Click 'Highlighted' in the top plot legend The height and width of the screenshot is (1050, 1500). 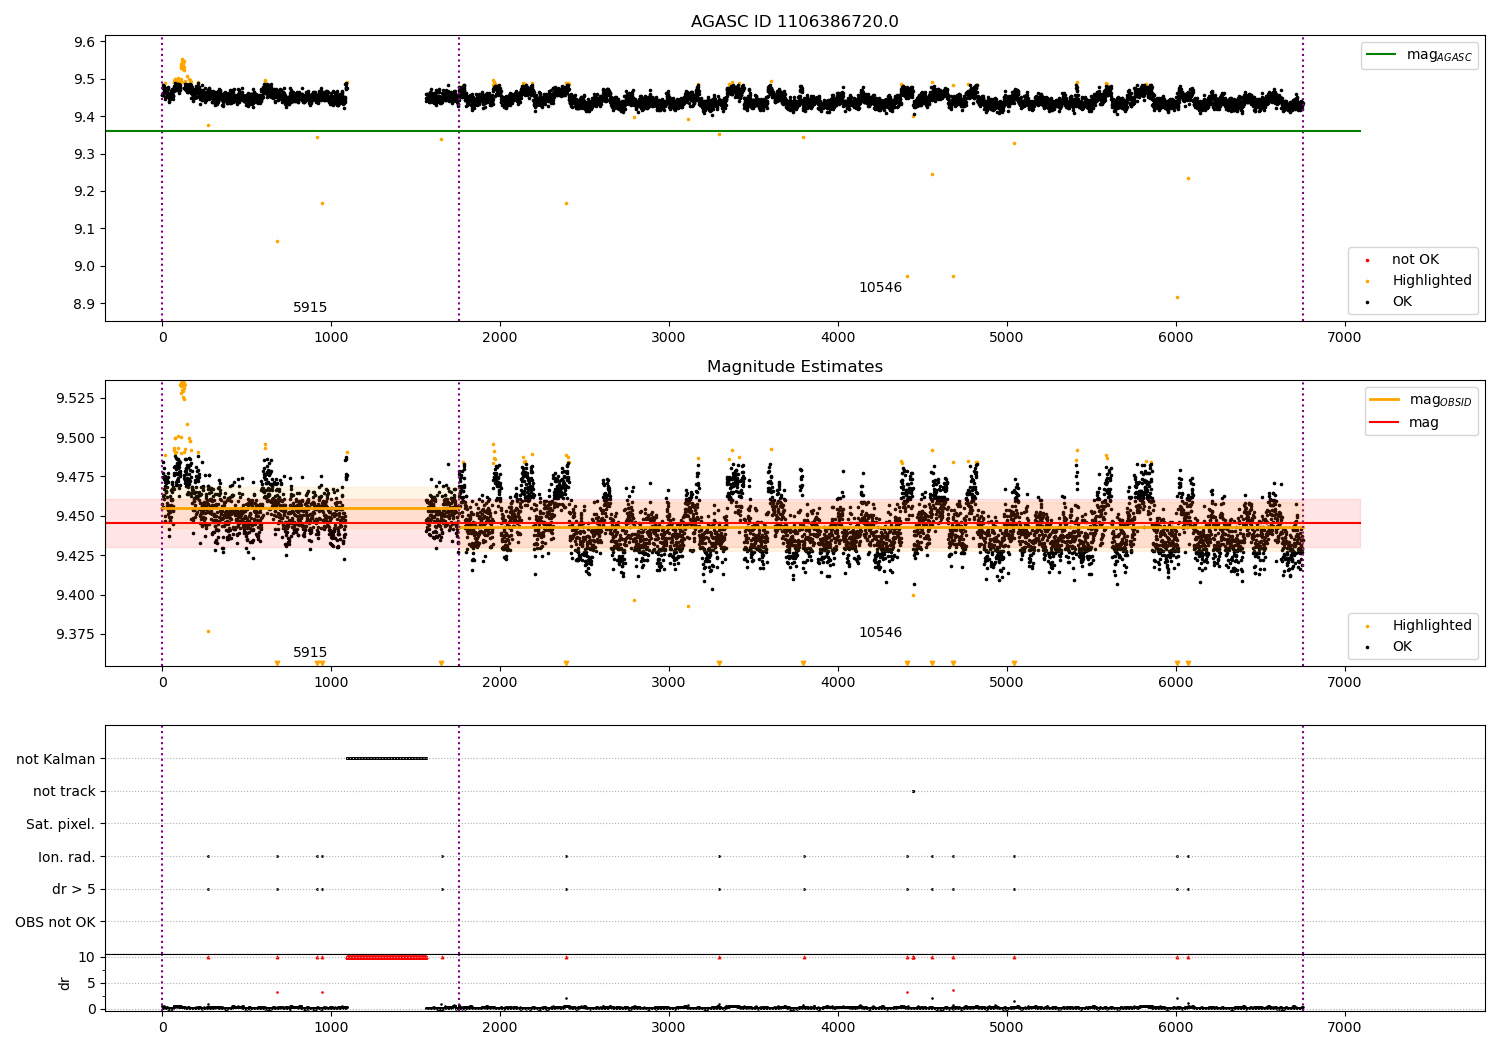click(x=1432, y=281)
